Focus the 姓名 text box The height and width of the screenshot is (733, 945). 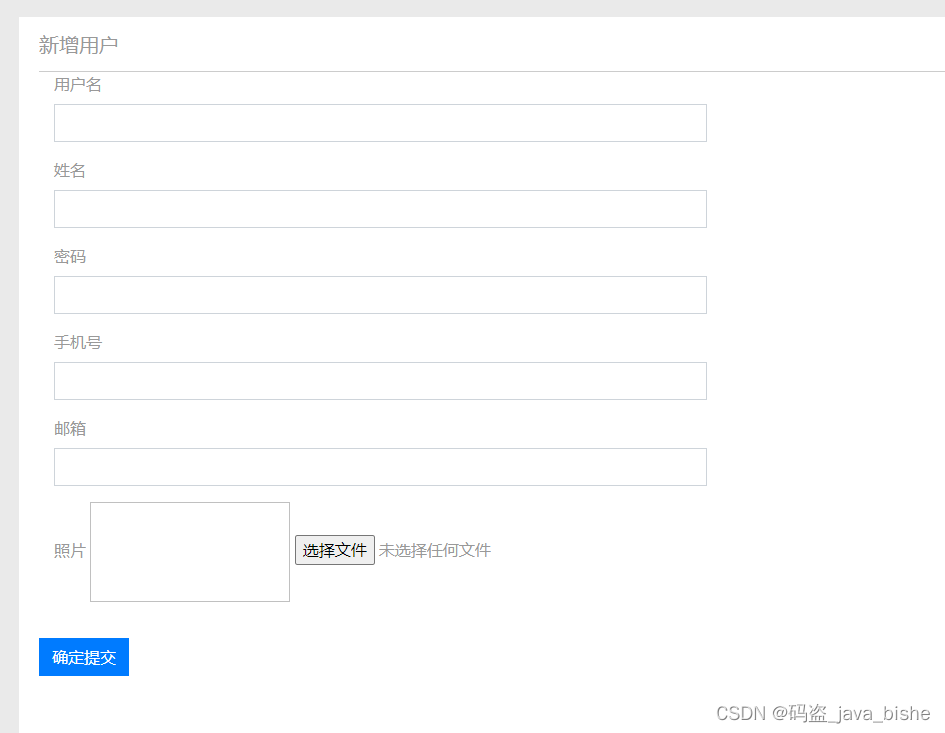[x=380, y=209]
